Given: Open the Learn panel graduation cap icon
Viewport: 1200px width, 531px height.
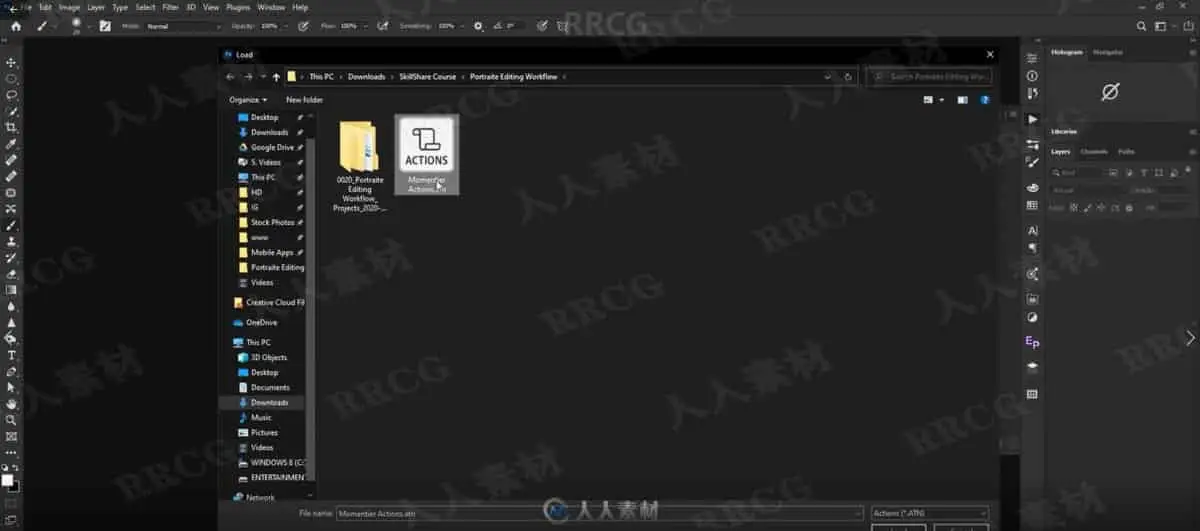Looking at the screenshot, I should tap(1032, 367).
